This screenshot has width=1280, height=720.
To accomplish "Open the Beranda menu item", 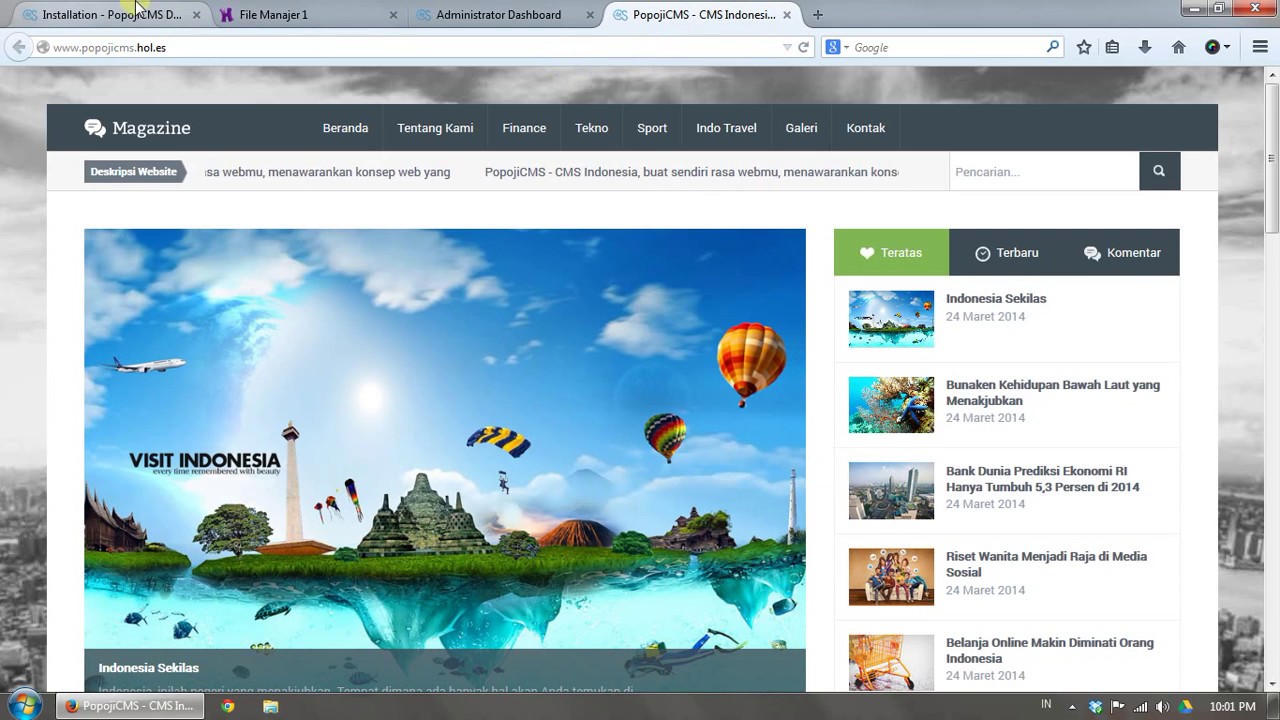I will click(x=345, y=128).
